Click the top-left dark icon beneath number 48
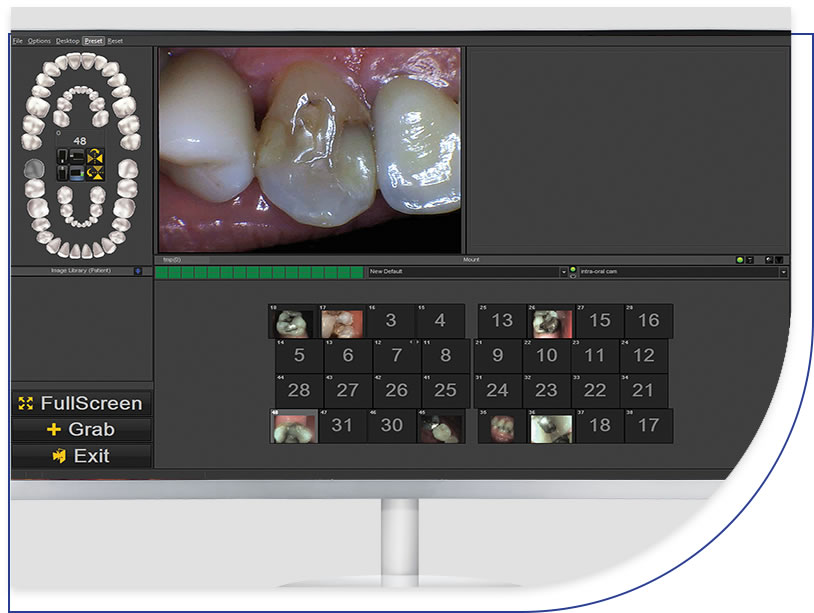This screenshot has width=814, height=613. point(64,156)
